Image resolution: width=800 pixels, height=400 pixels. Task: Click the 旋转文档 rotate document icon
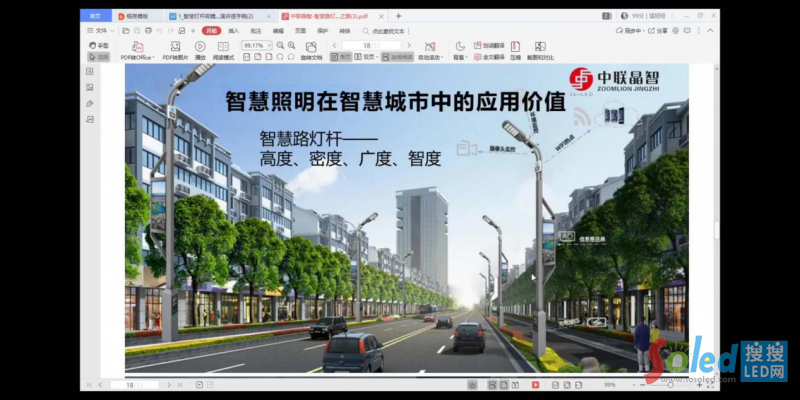coord(311,48)
